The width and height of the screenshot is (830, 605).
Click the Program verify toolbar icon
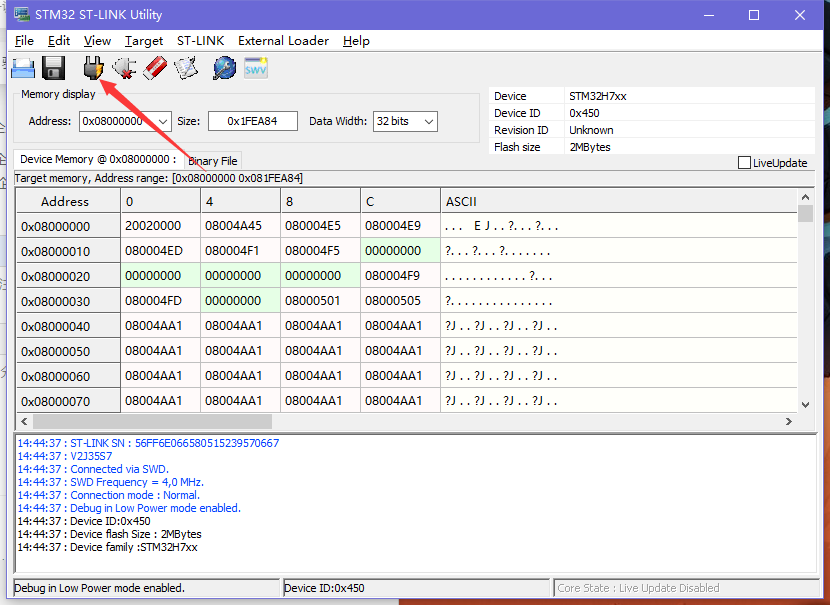[x=186, y=68]
